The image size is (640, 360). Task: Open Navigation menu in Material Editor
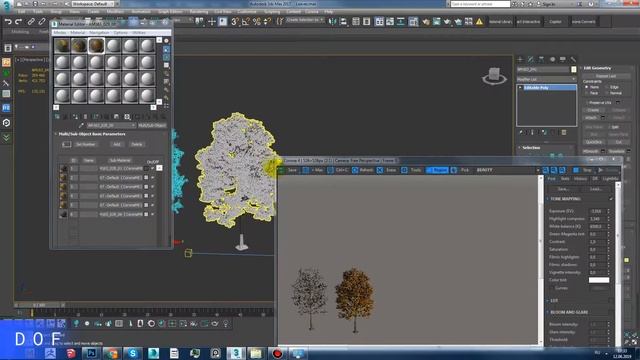coord(99,33)
